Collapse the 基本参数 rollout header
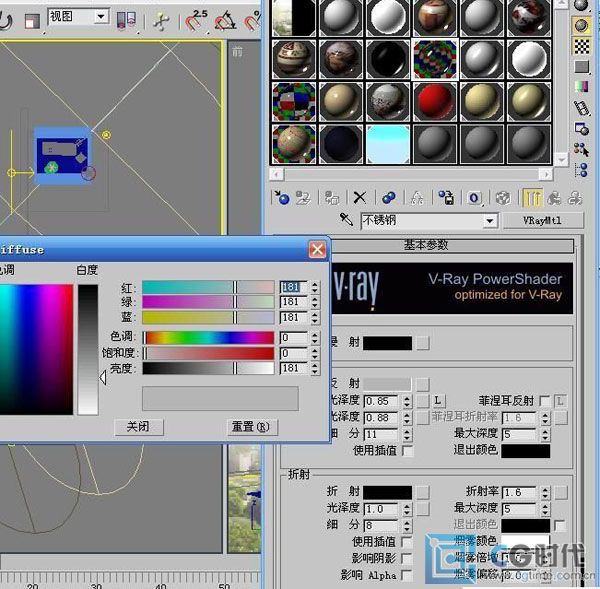The width and height of the screenshot is (600, 589). 426,245
